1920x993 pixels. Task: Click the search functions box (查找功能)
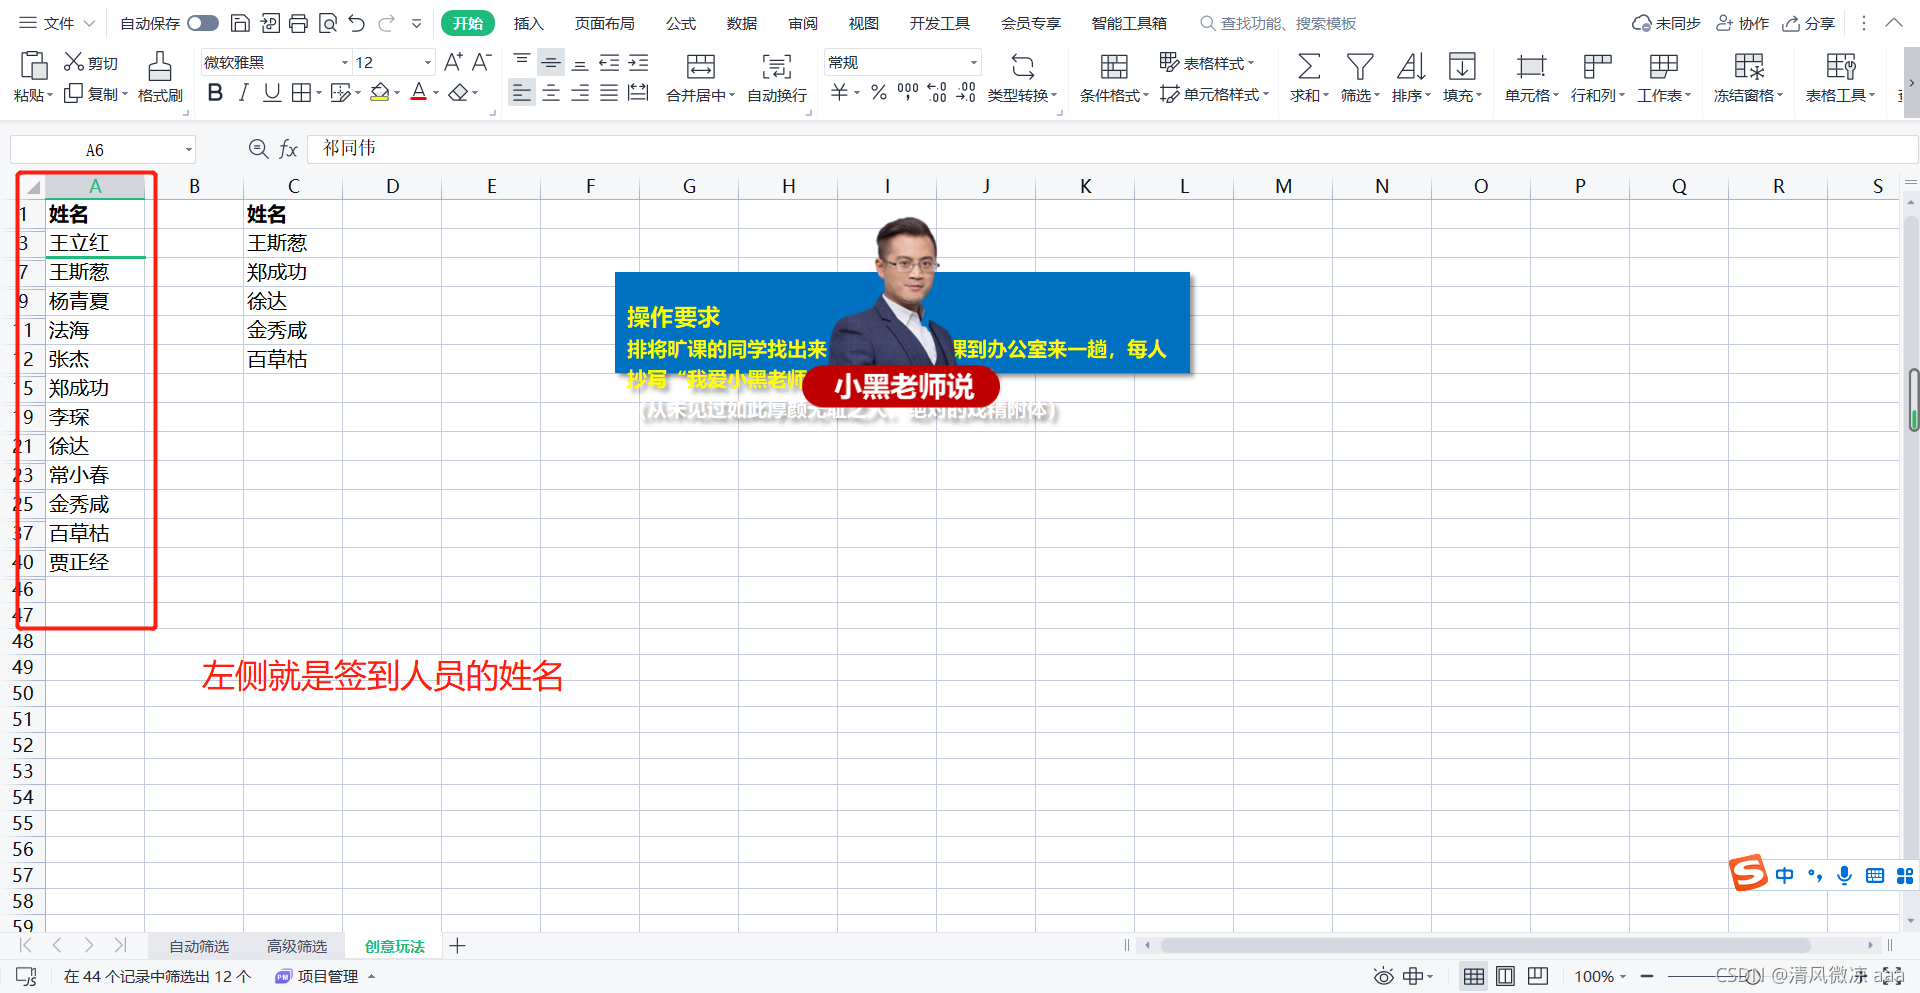click(1278, 23)
